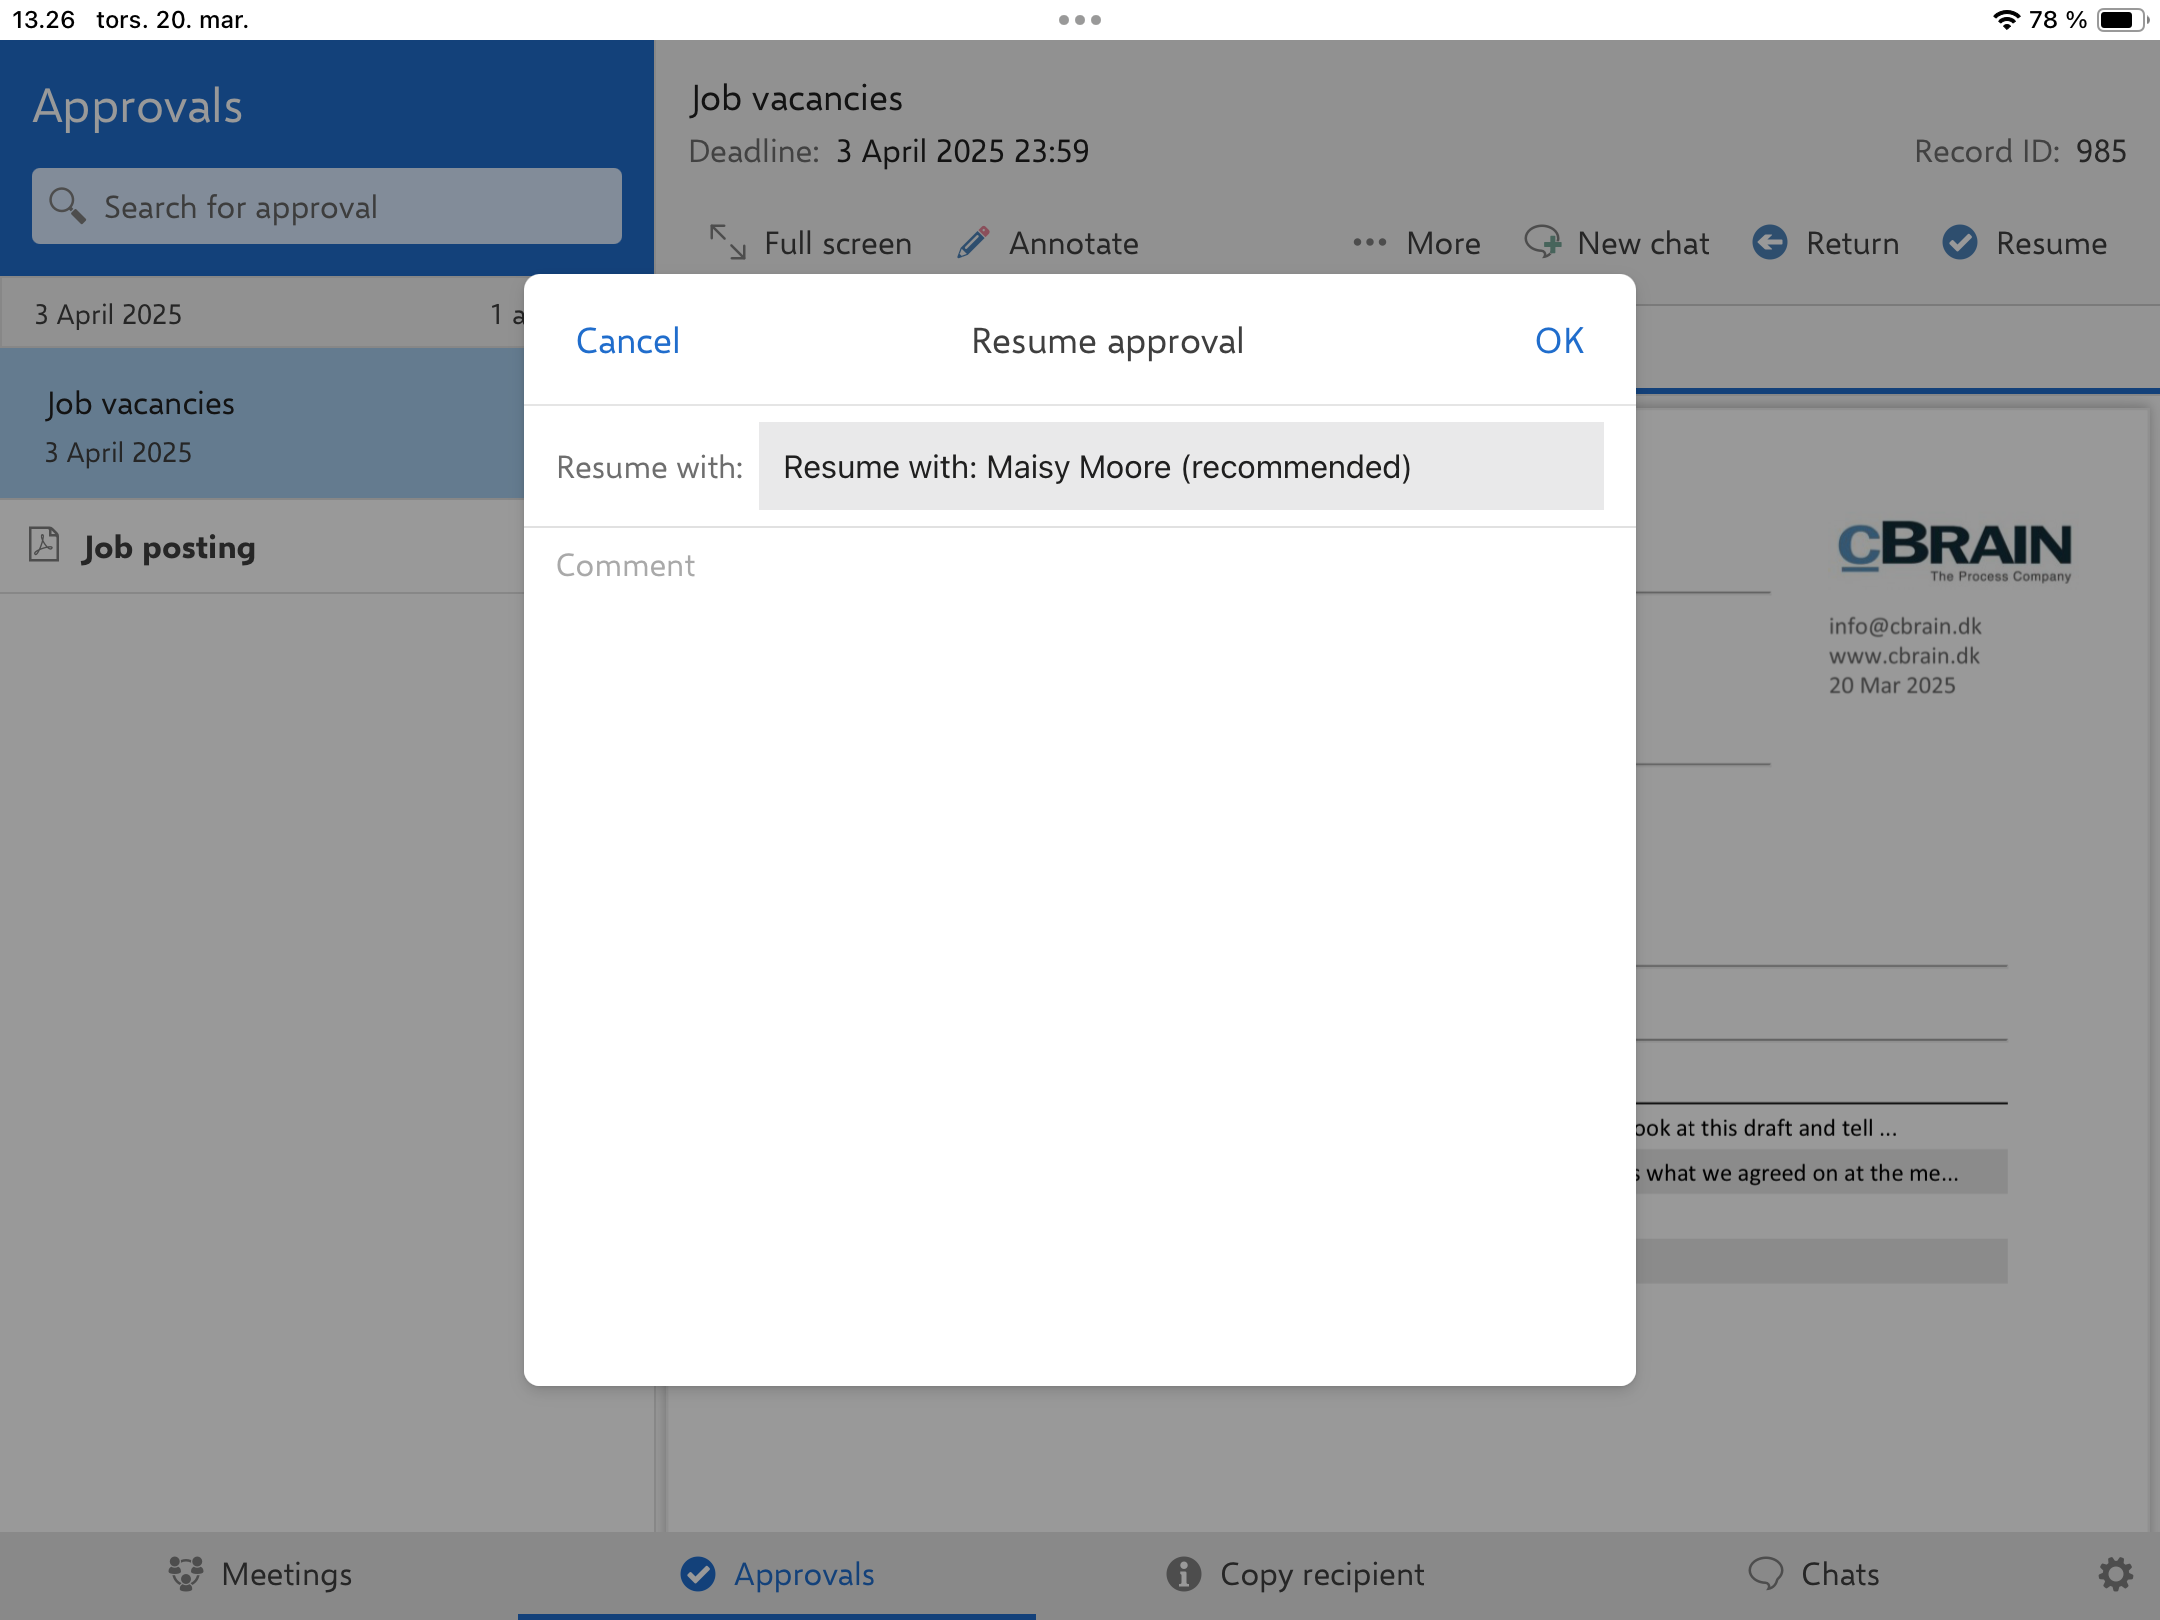
Task: Confirm Resume approval with OK
Action: click(x=1558, y=341)
